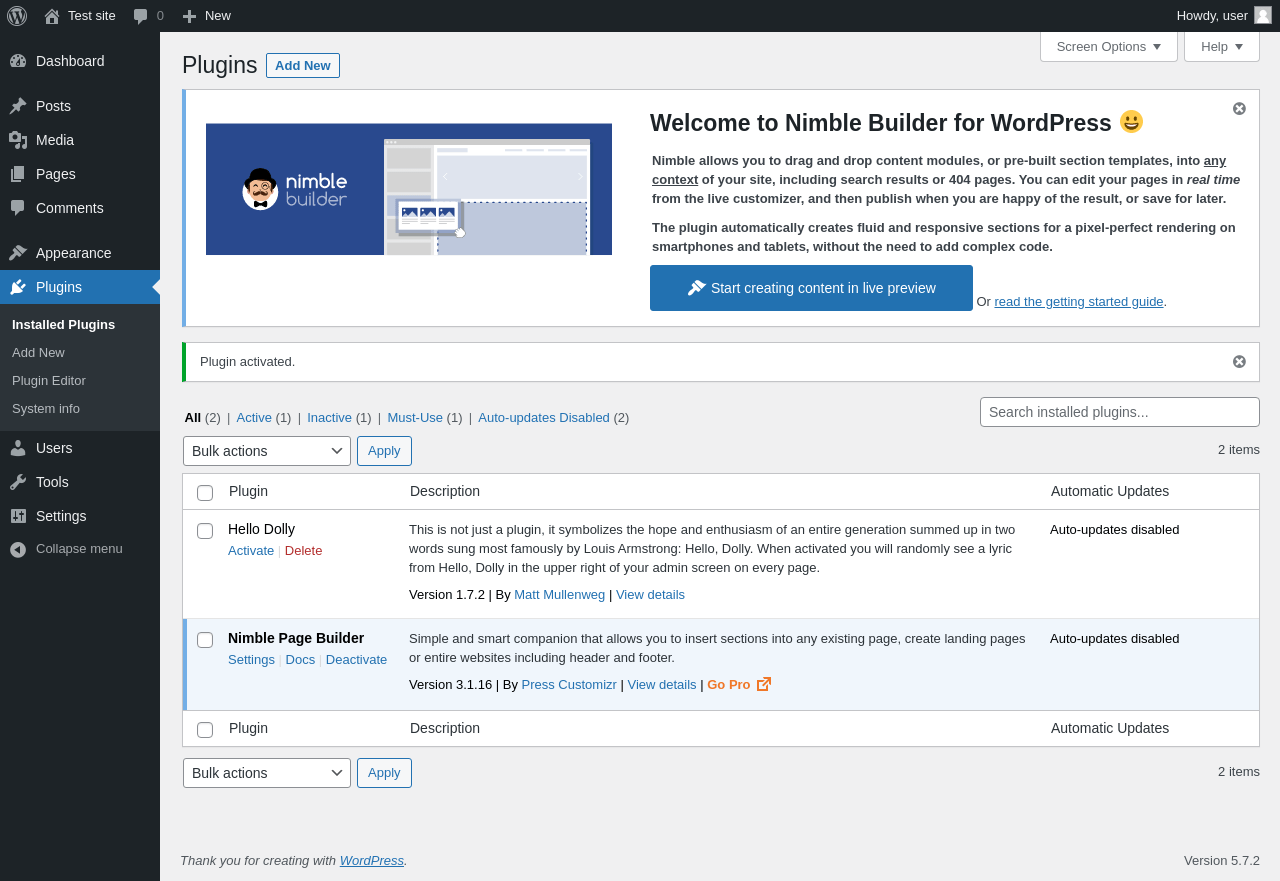Click the Media icon in sidebar
Viewport: 1280px width, 881px height.
[x=18, y=140]
